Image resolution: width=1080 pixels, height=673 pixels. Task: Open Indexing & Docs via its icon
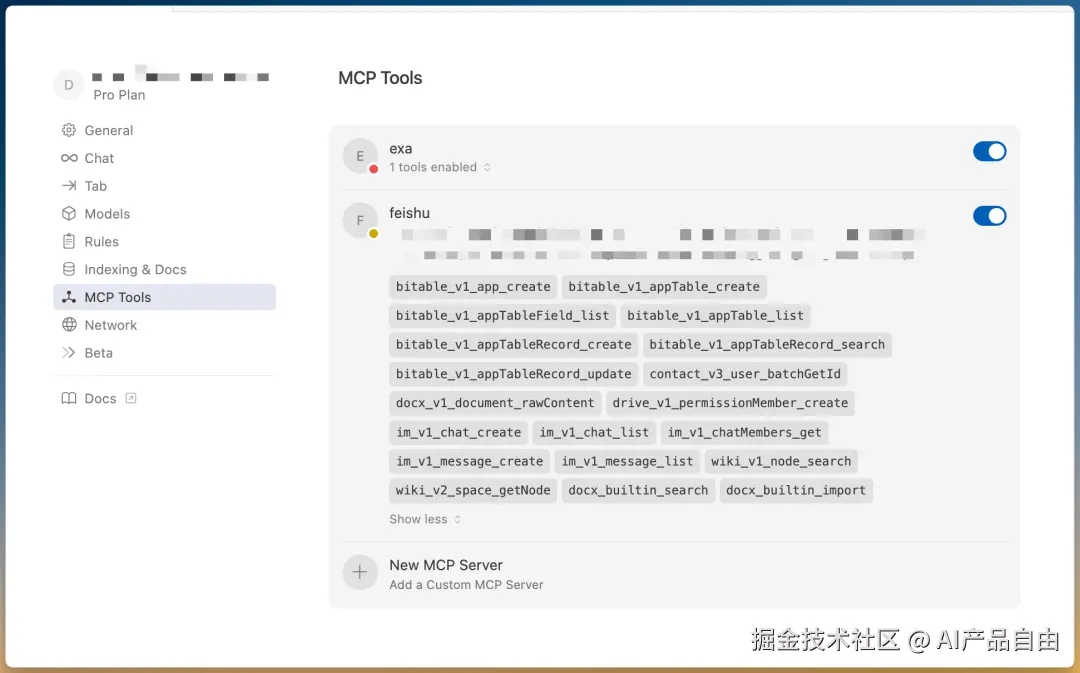tap(68, 269)
